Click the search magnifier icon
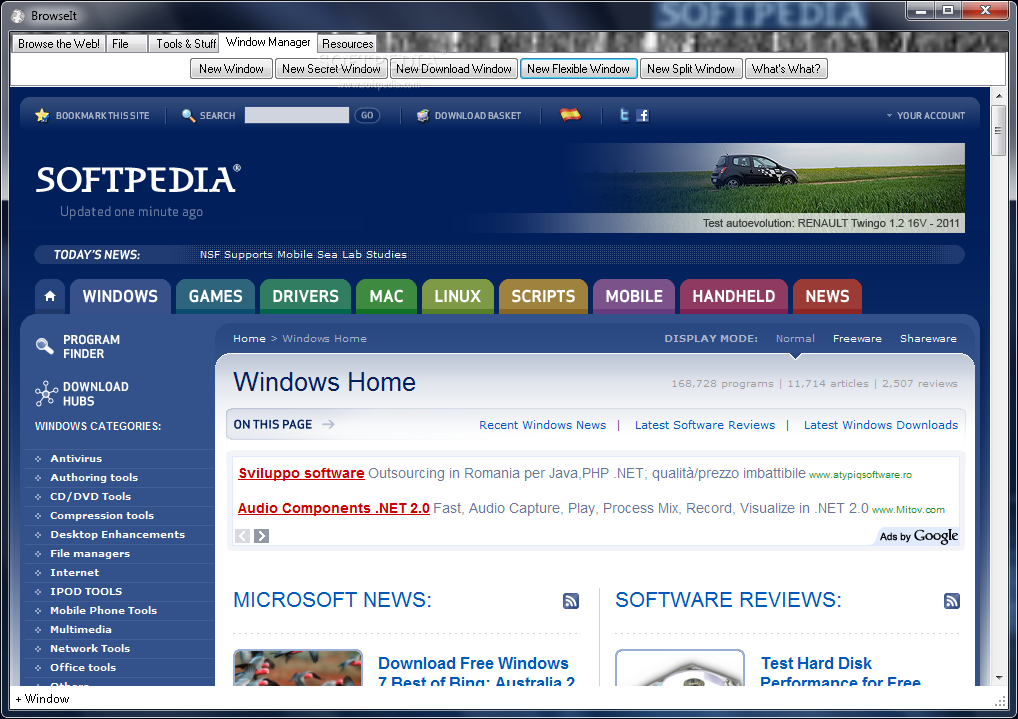Image resolution: width=1018 pixels, height=719 pixels. 188,116
